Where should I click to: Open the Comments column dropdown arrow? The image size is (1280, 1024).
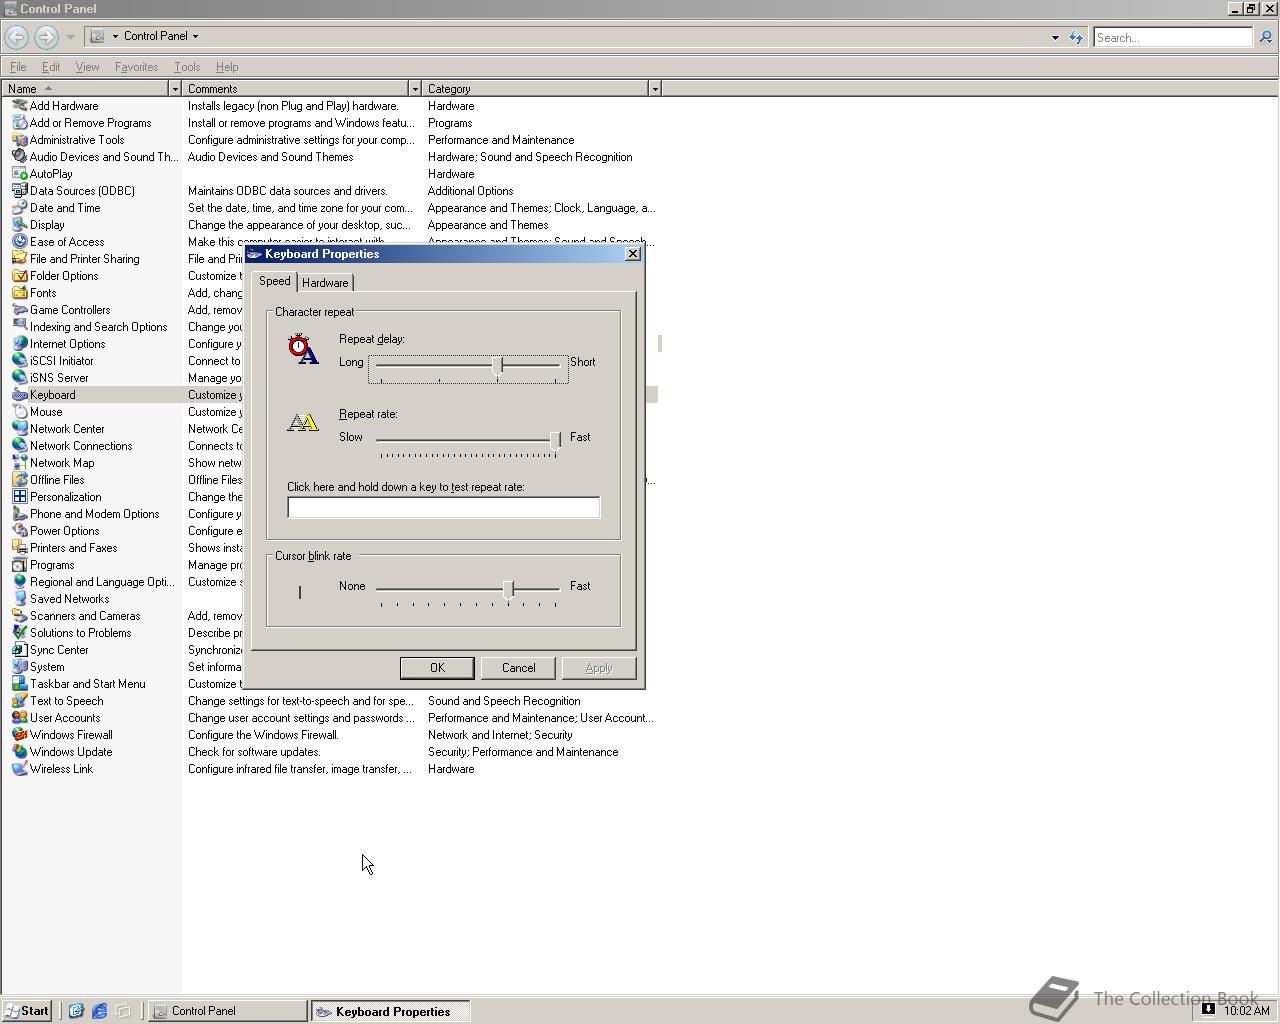pos(415,89)
